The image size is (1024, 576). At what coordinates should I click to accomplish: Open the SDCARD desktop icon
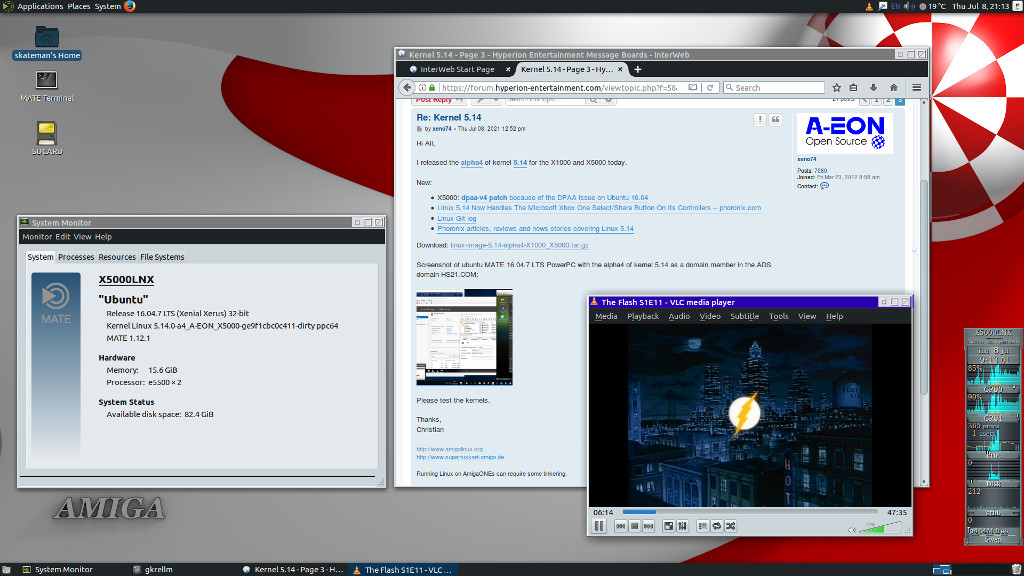[46, 138]
